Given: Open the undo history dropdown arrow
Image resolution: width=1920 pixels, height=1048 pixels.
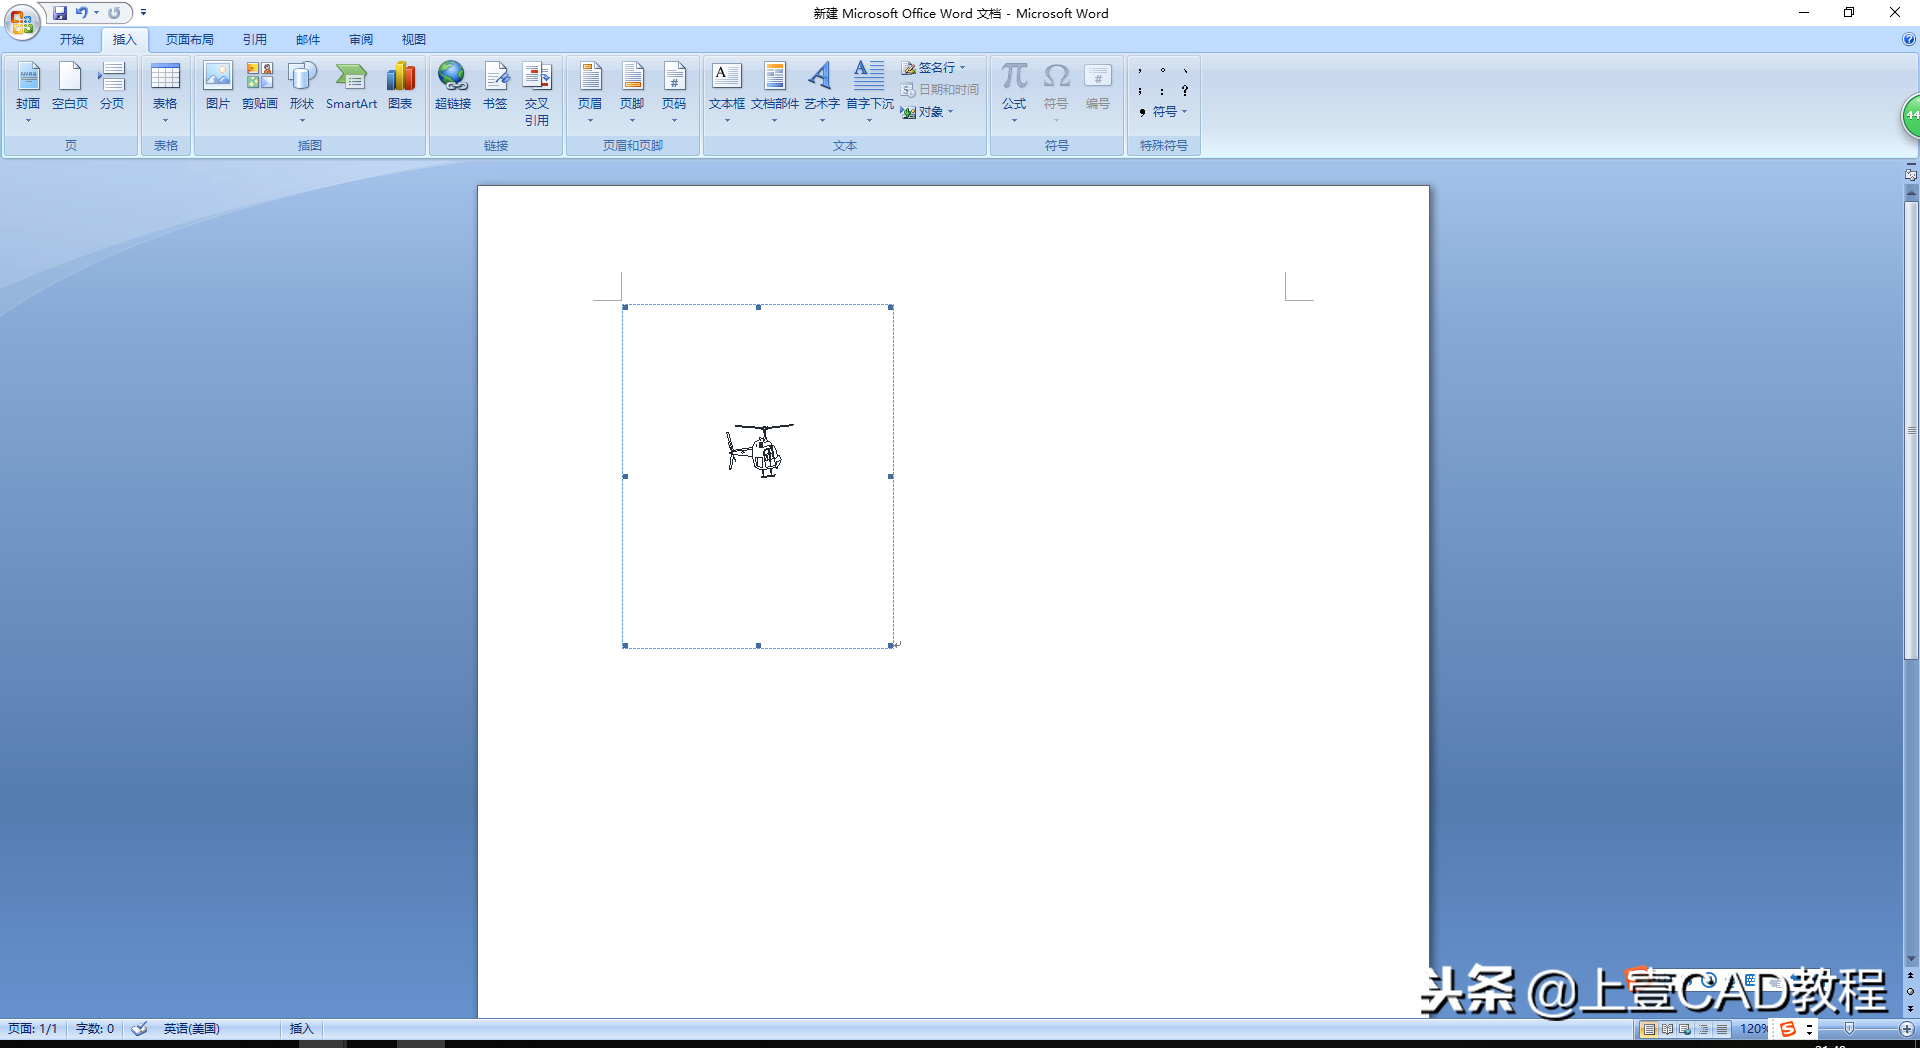Looking at the screenshot, I should (97, 13).
